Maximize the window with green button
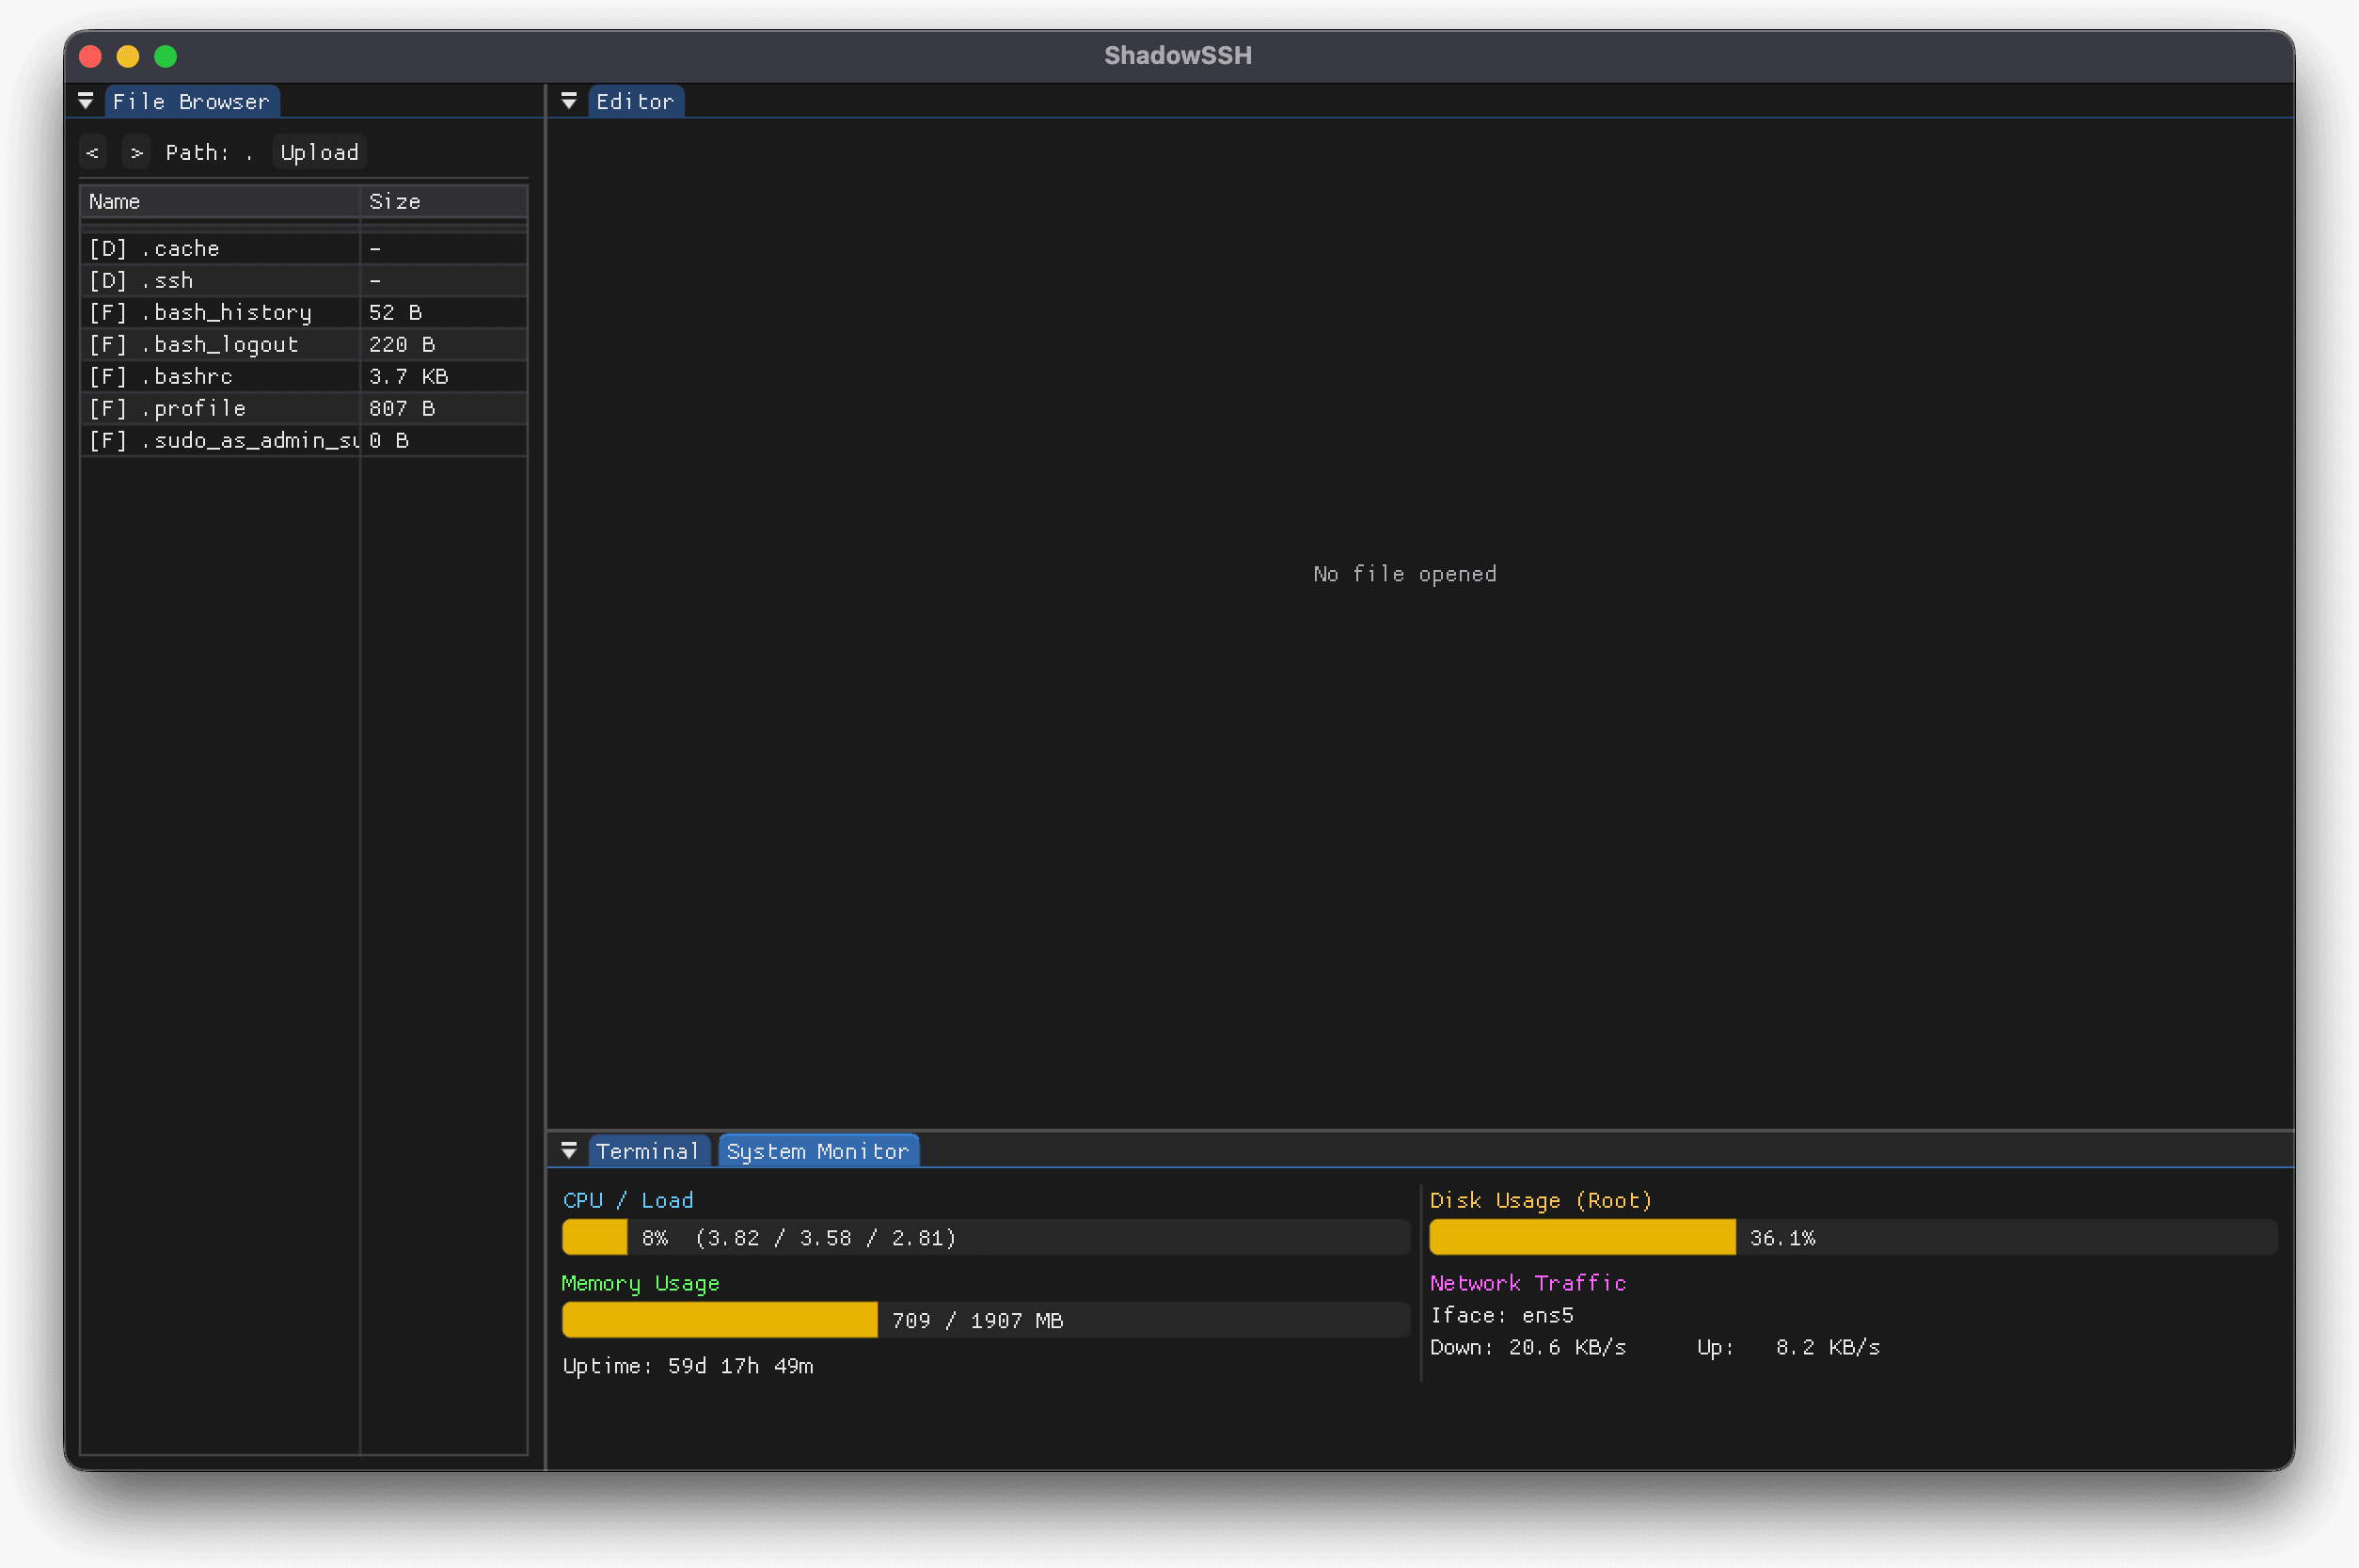The image size is (2359, 1568). pyautogui.click(x=166, y=56)
